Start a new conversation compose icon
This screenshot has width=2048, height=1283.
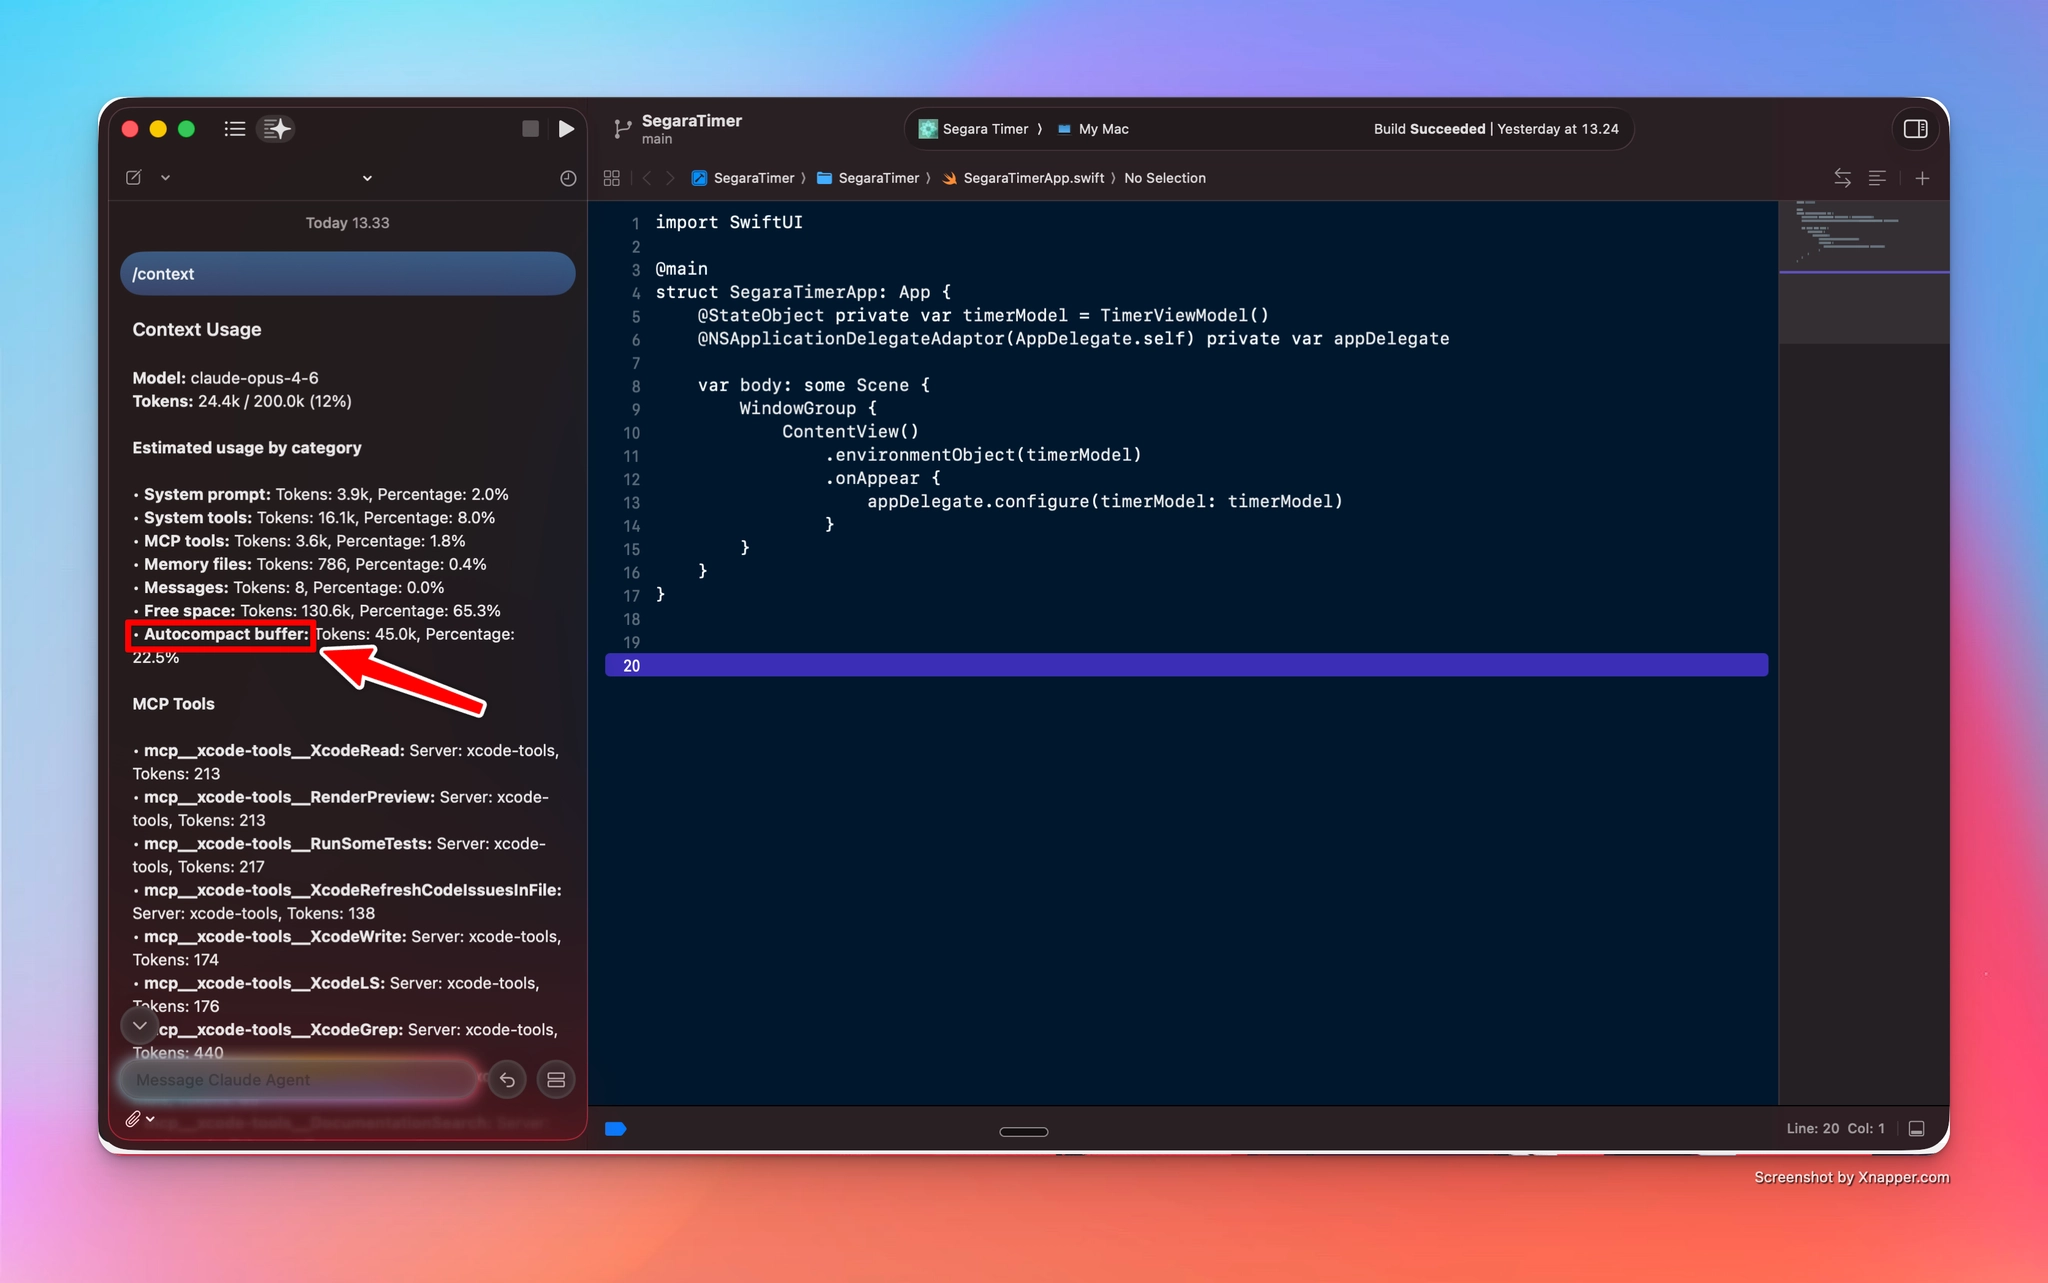(x=134, y=177)
